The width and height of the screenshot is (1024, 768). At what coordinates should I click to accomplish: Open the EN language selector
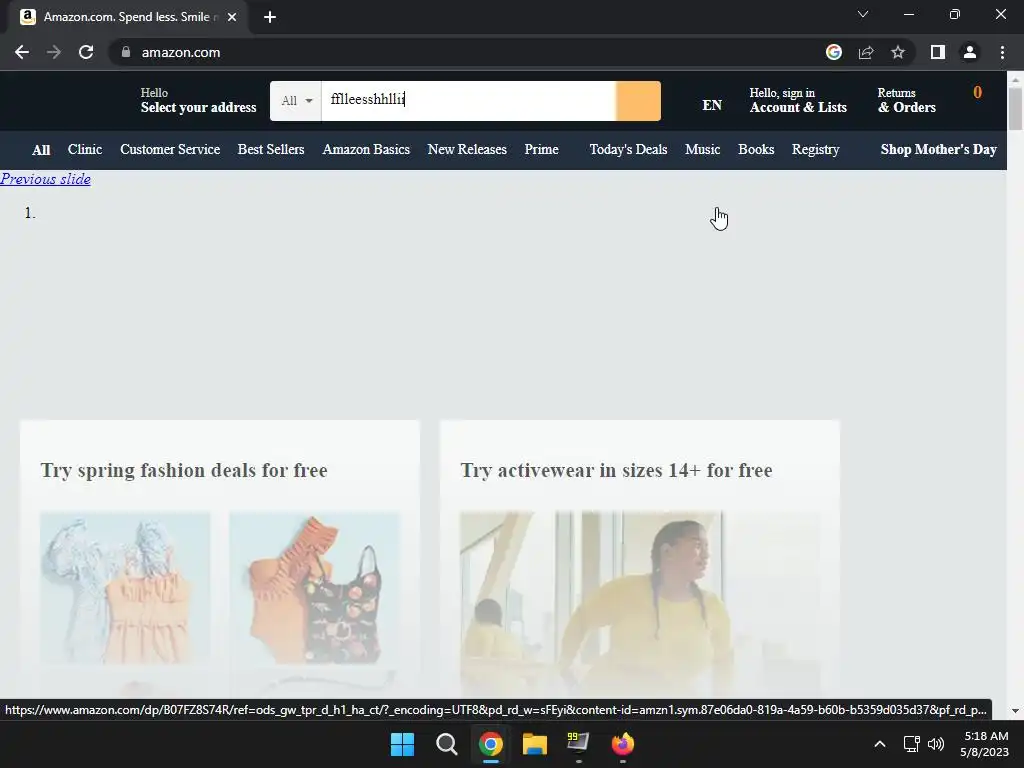coord(712,105)
